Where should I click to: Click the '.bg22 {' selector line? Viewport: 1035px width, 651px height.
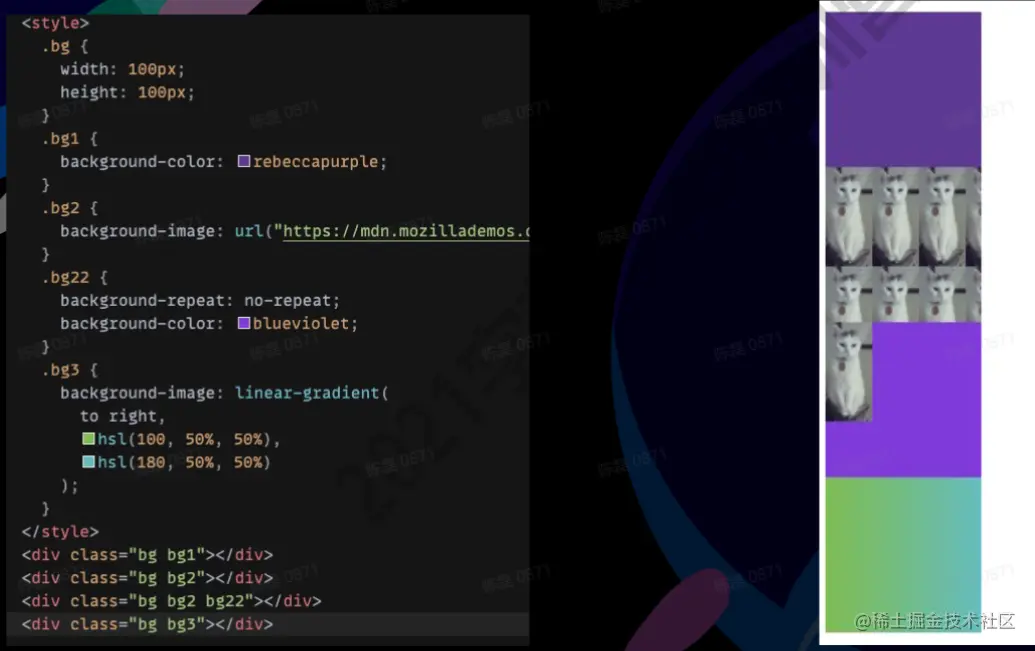point(75,277)
